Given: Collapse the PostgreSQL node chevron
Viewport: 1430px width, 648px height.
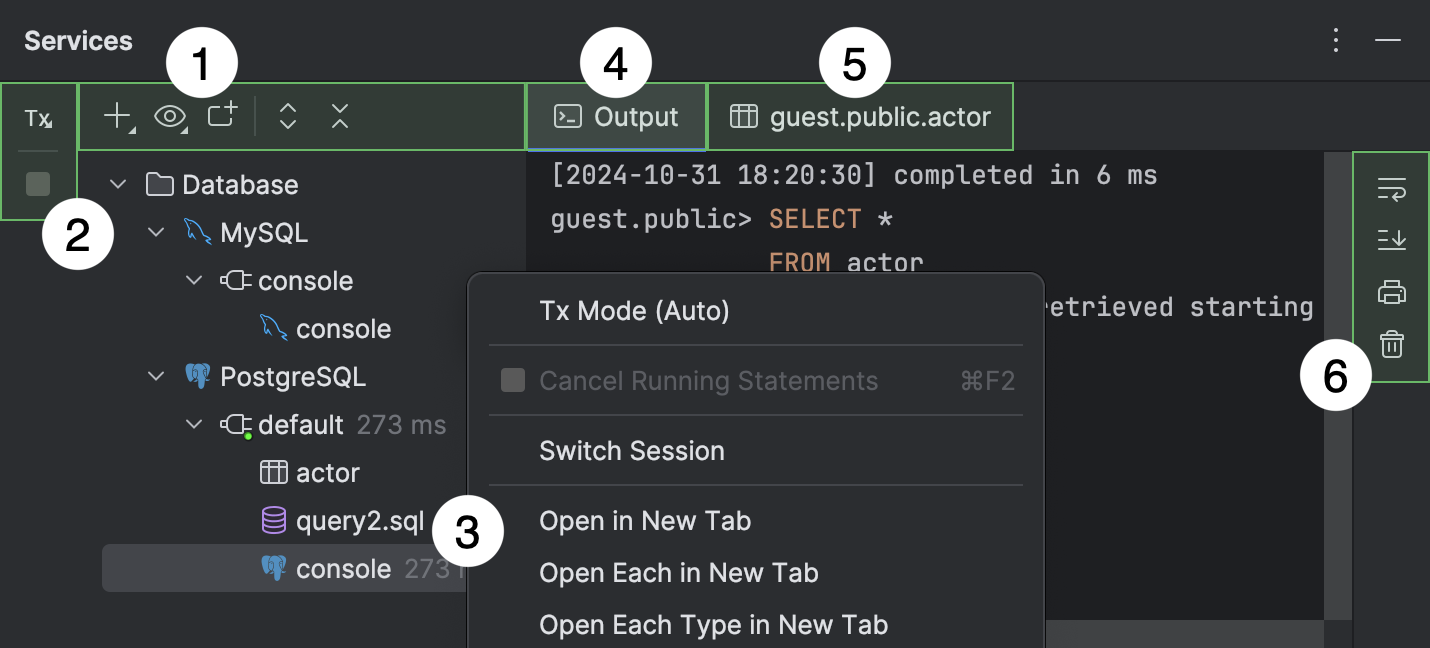Looking at the screenshot, I should pyautogui.click(x=156, y=377).
